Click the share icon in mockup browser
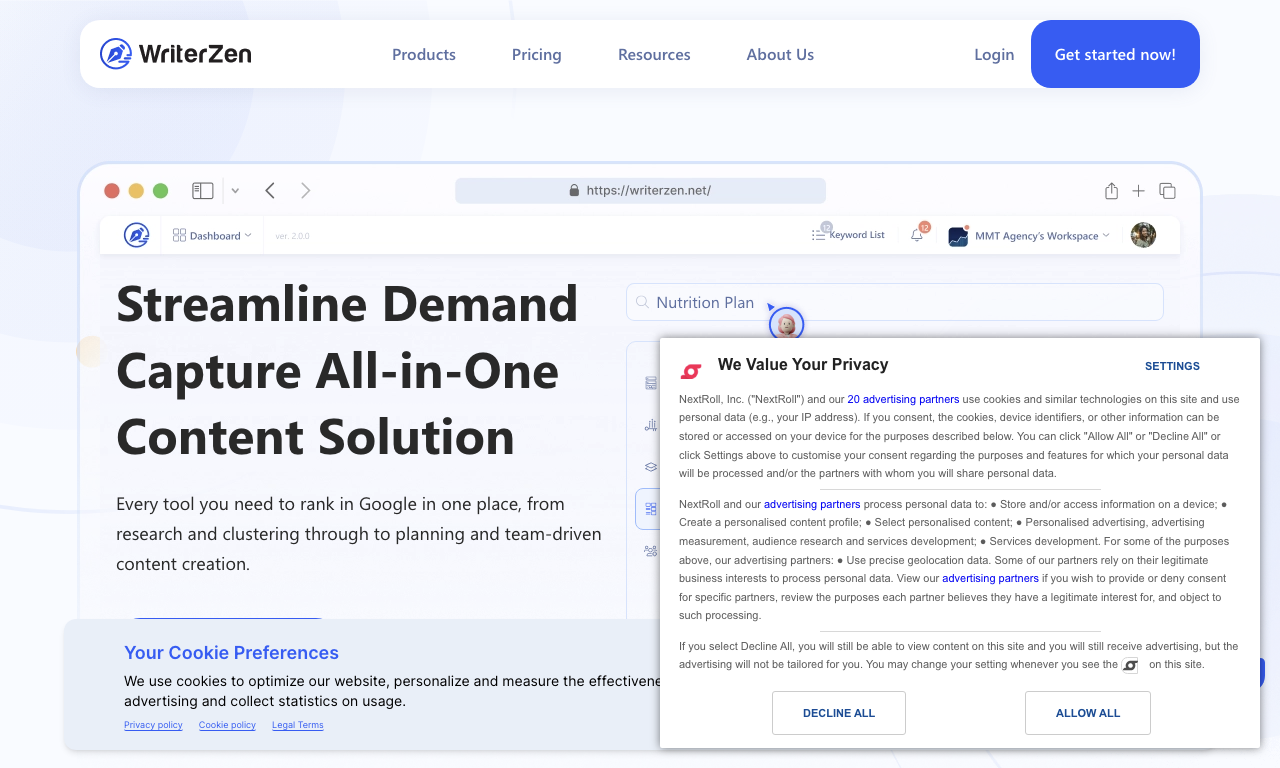The height and width of the screenshot is (768, 1280). coord(1111,190)
